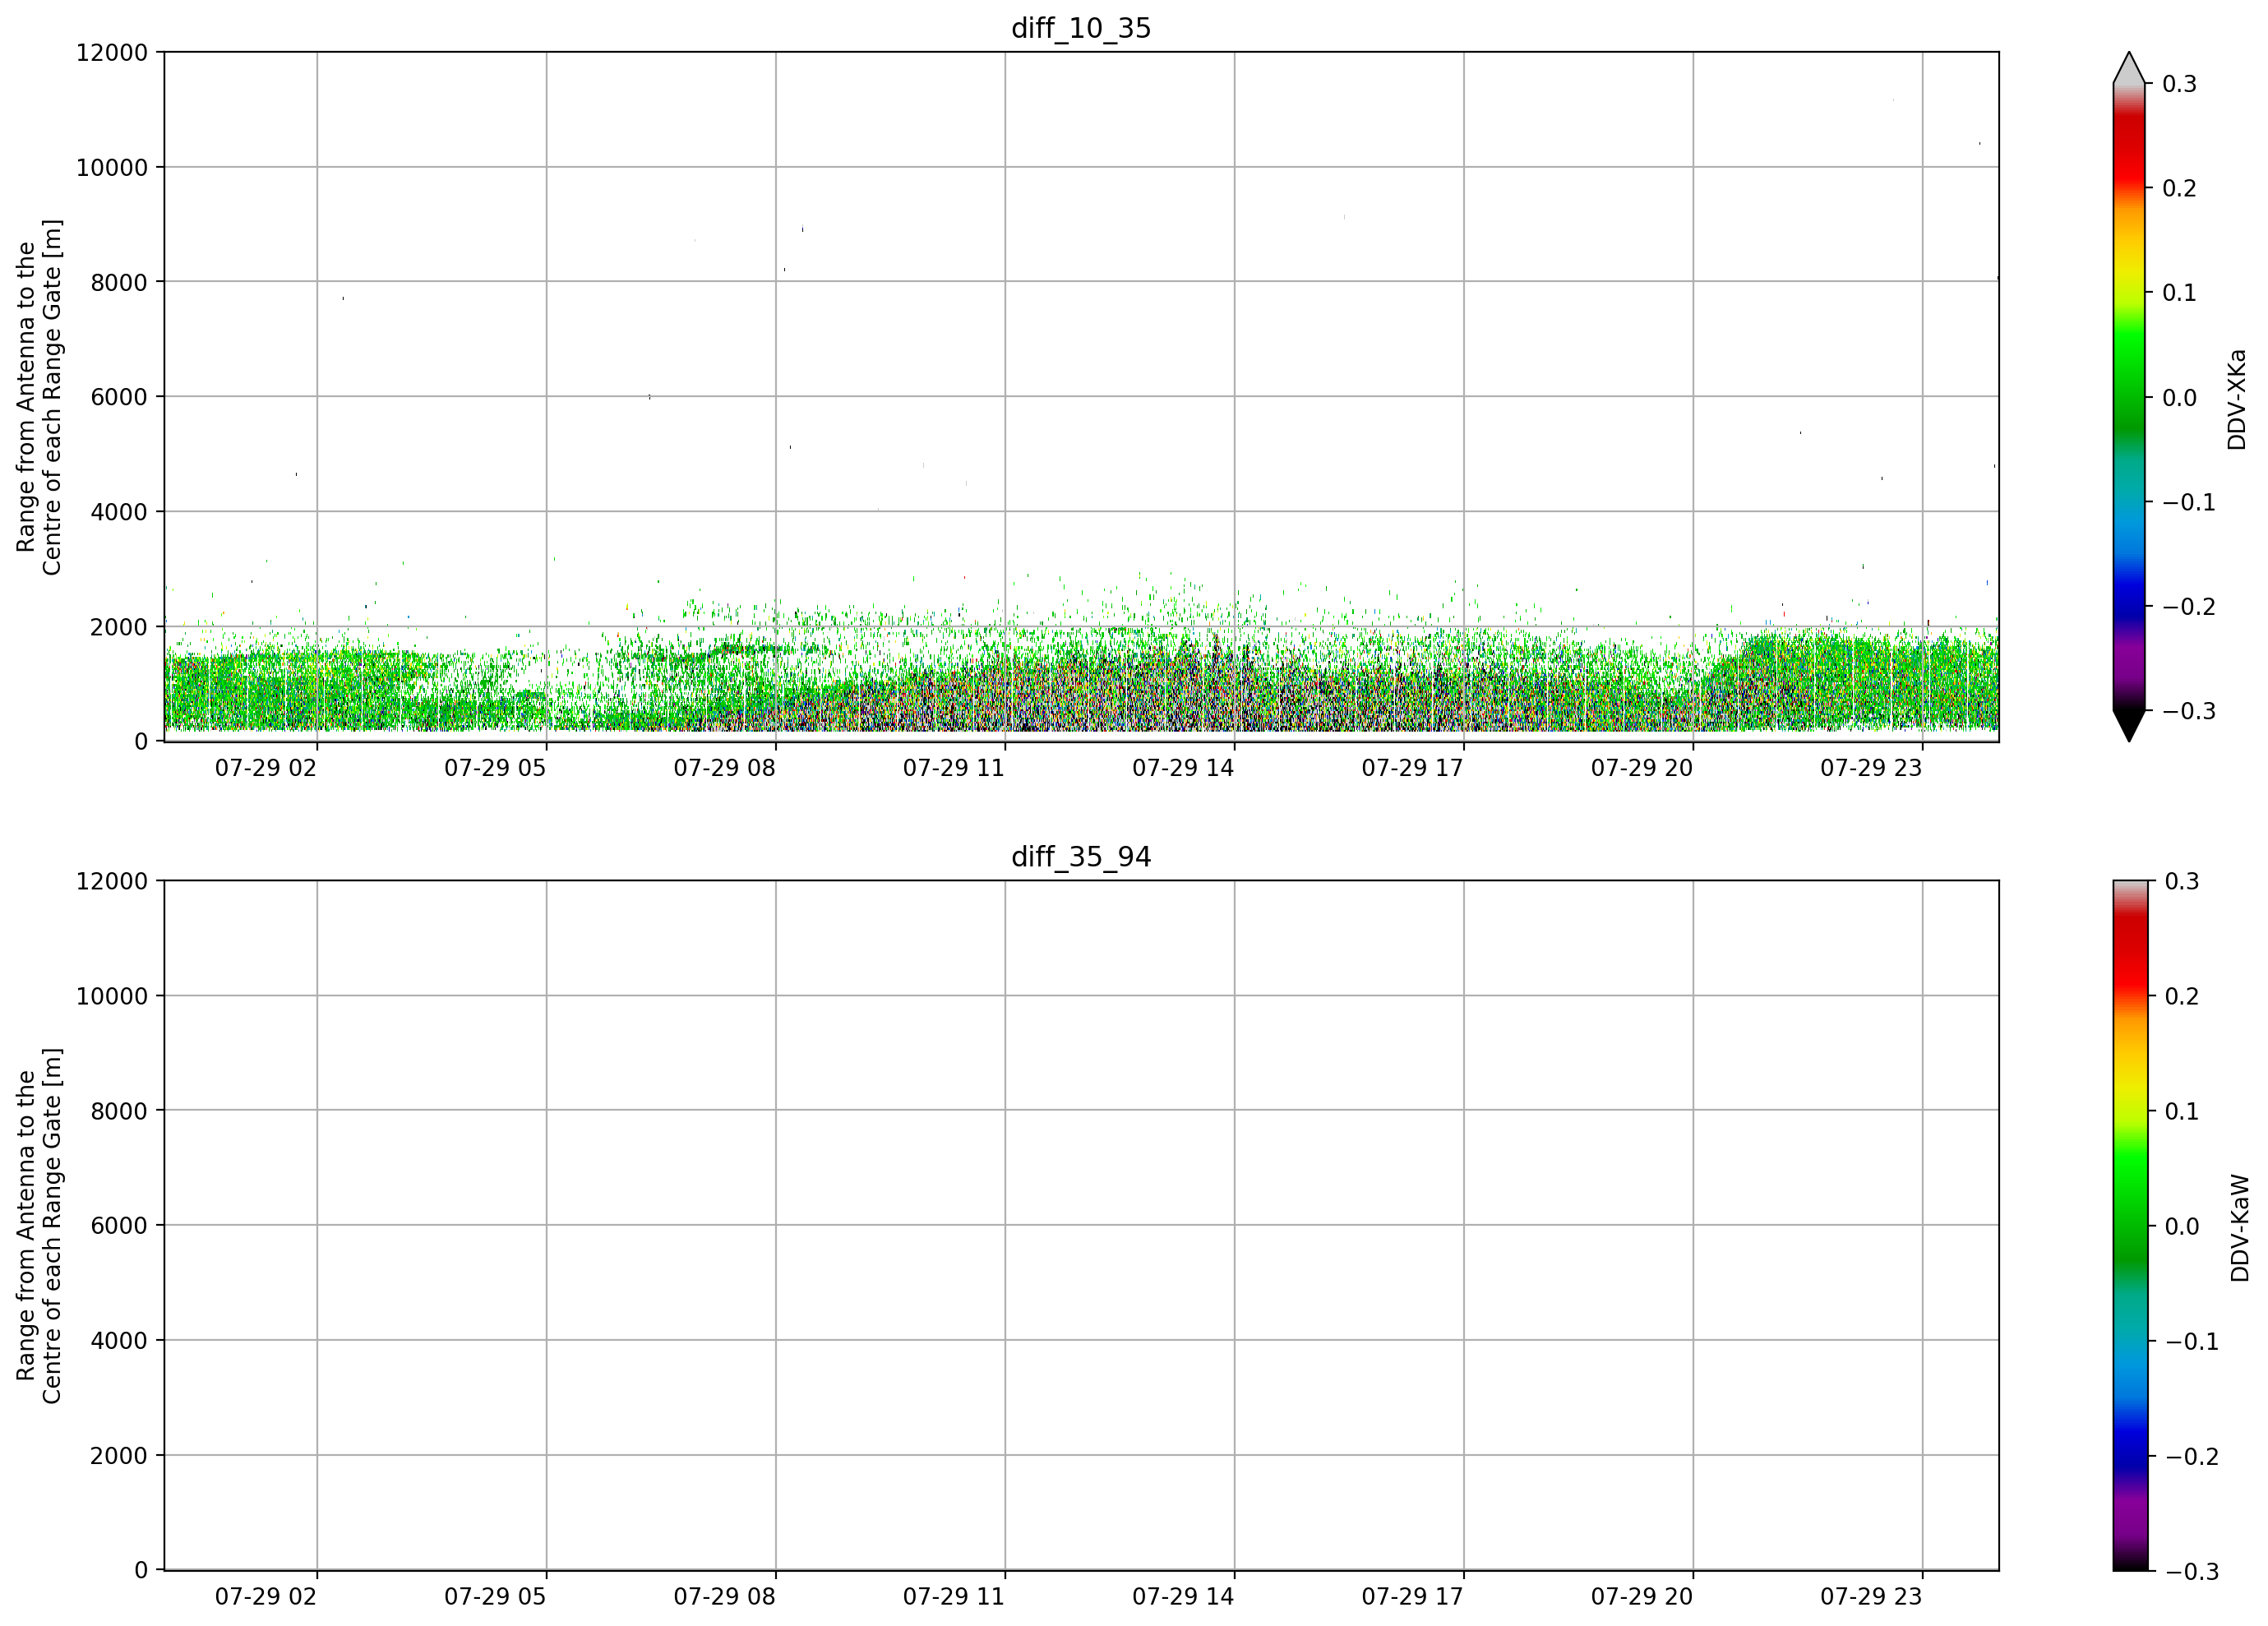The width and height of the screenshot is (2268, 1626).
Task: Click the 4000 y-tick on diff_10_35 plot
Action: pyautogui.click(x=119, y=512)
